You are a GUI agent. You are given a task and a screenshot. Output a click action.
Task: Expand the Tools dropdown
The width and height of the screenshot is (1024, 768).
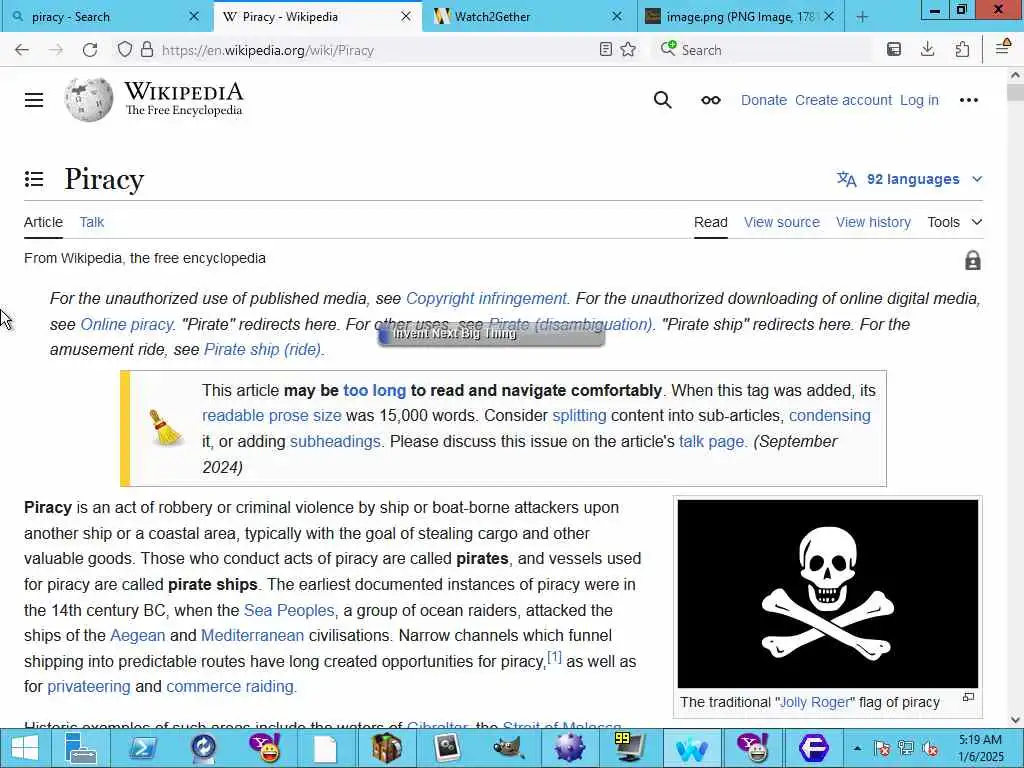point(955,222)
